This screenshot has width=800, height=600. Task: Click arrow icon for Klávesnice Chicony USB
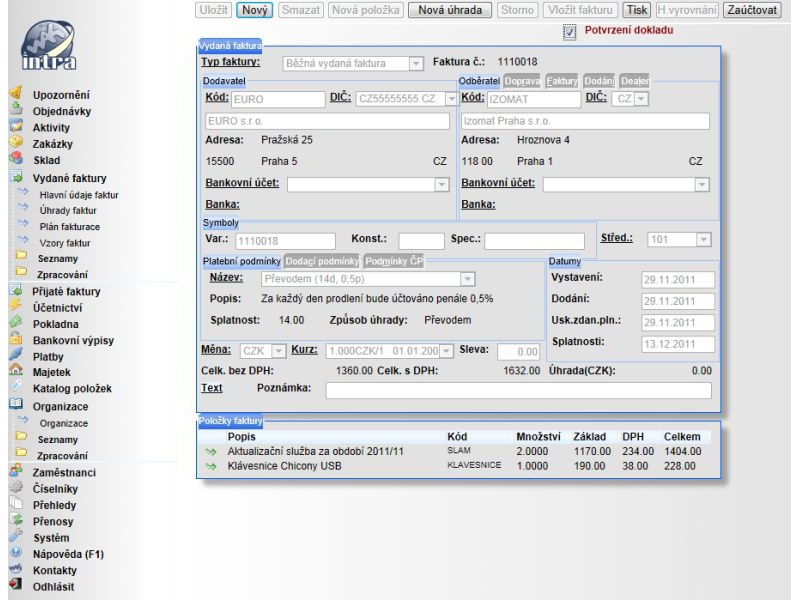point(211,466)
